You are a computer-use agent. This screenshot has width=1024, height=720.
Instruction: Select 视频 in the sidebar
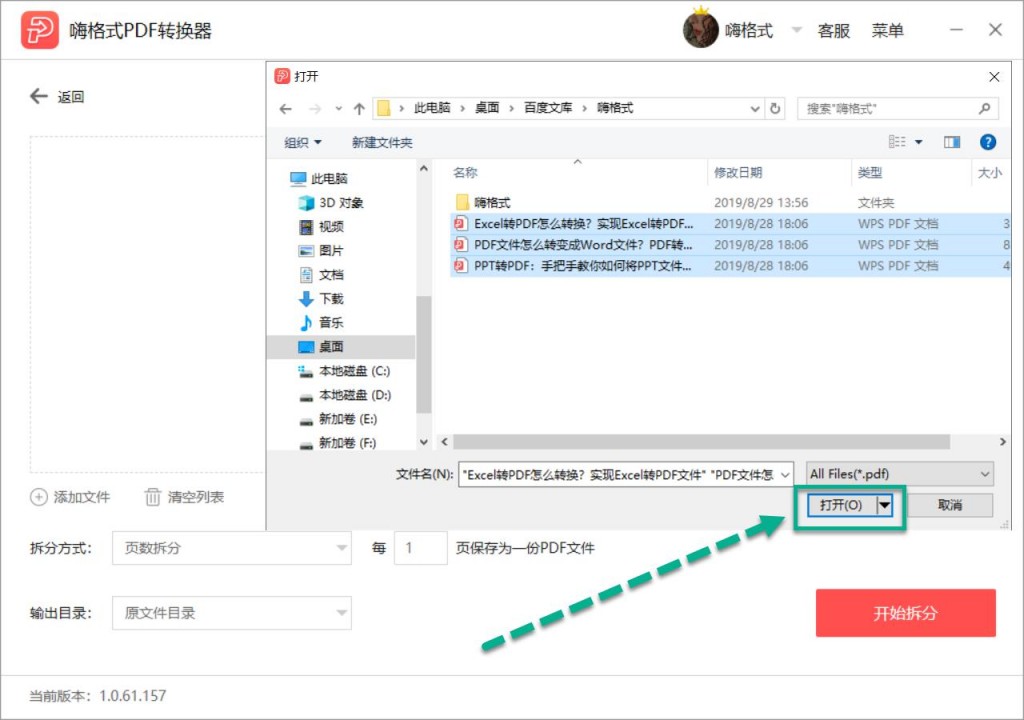coord(321,227)
